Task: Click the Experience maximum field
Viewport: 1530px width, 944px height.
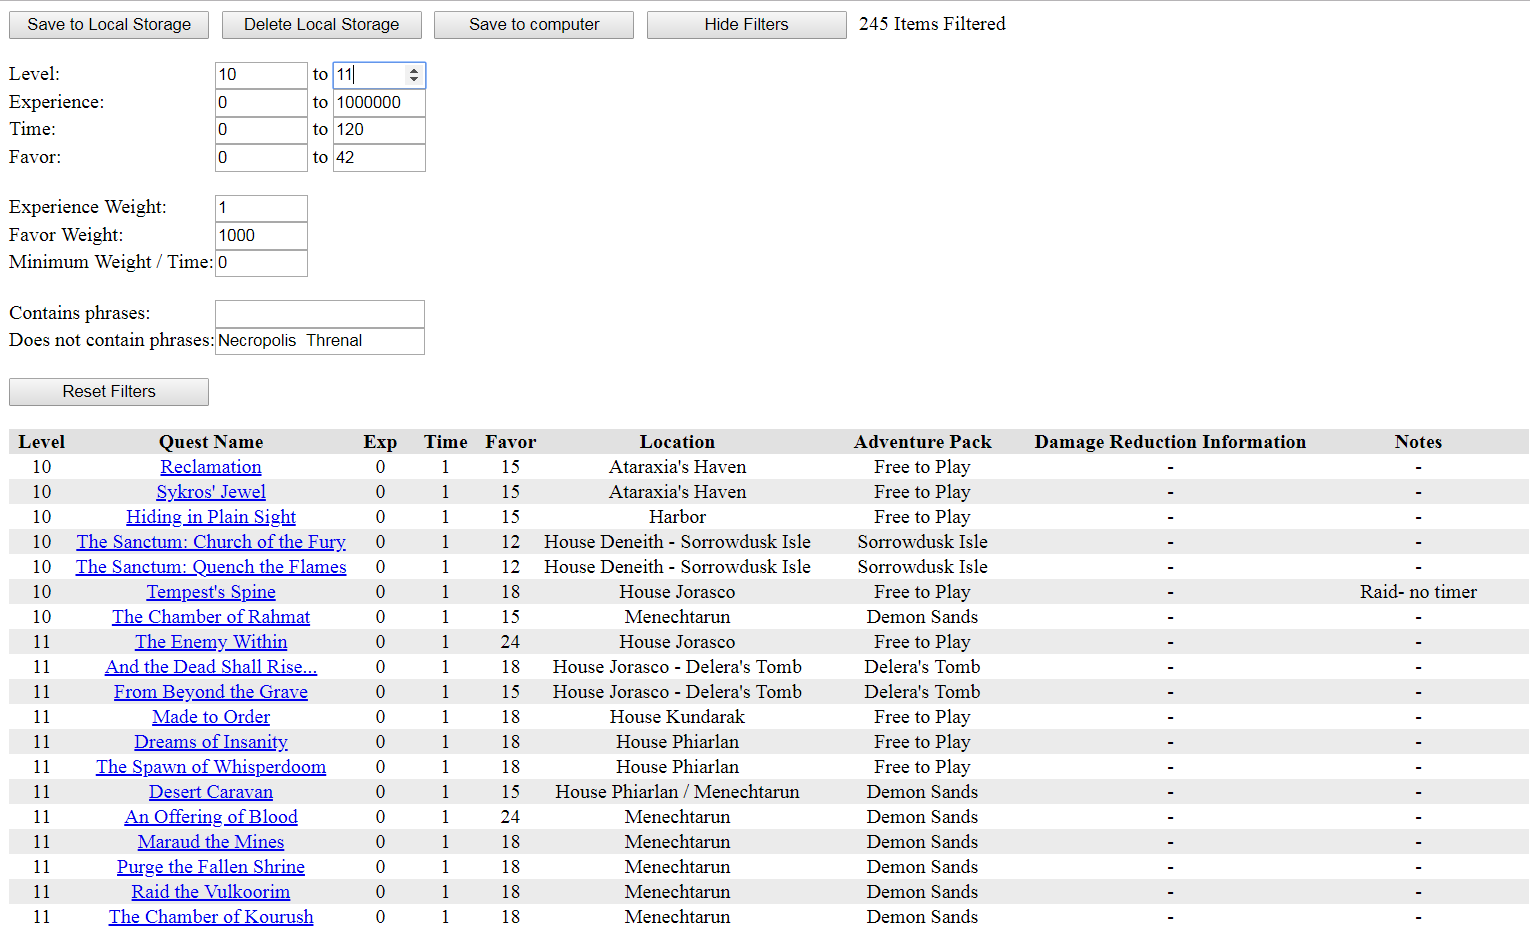Action: pyautogui.click(x=378, y=103)
